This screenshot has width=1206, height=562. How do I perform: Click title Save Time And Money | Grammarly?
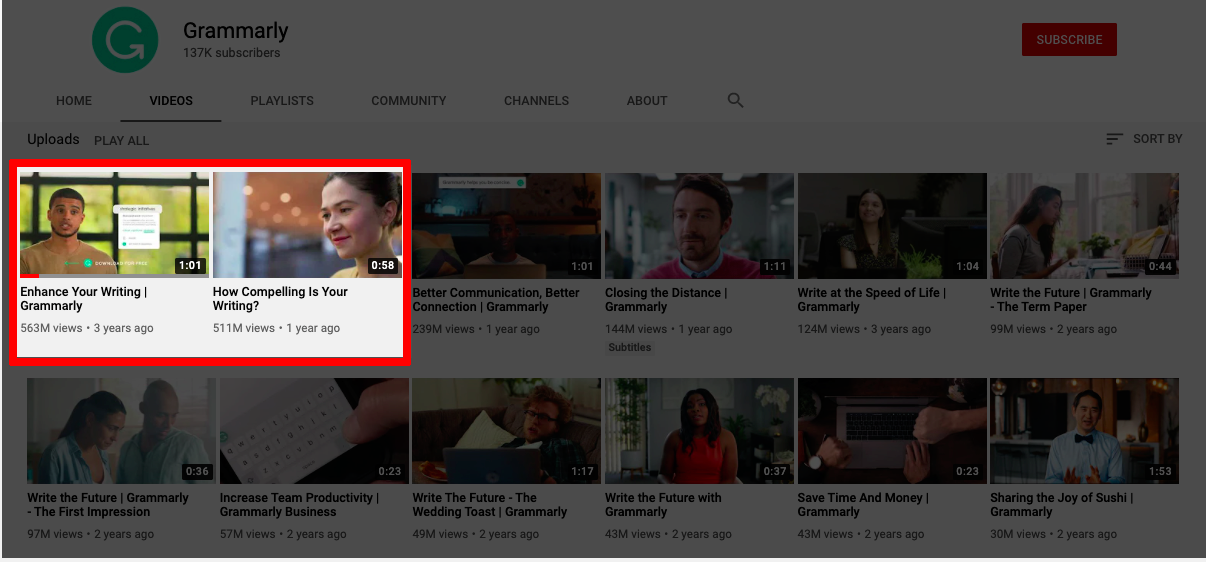(x=863, y=505)
